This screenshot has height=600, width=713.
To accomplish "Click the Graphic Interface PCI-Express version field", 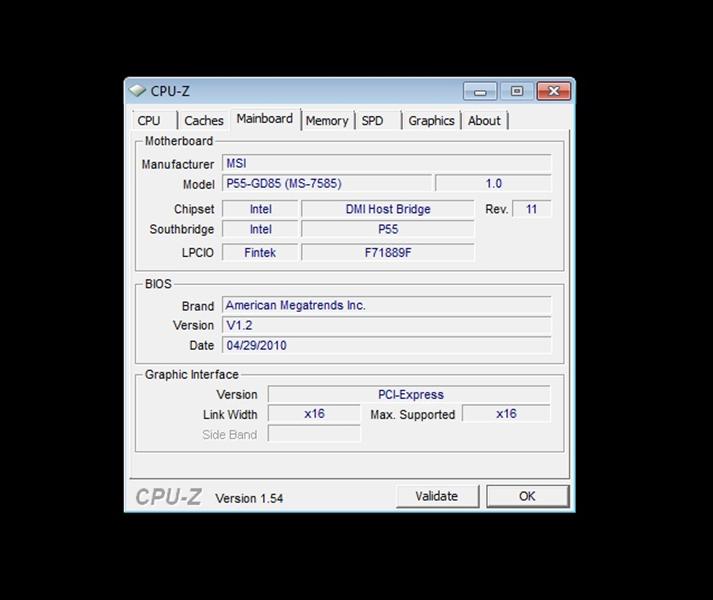I will (409, 395).
